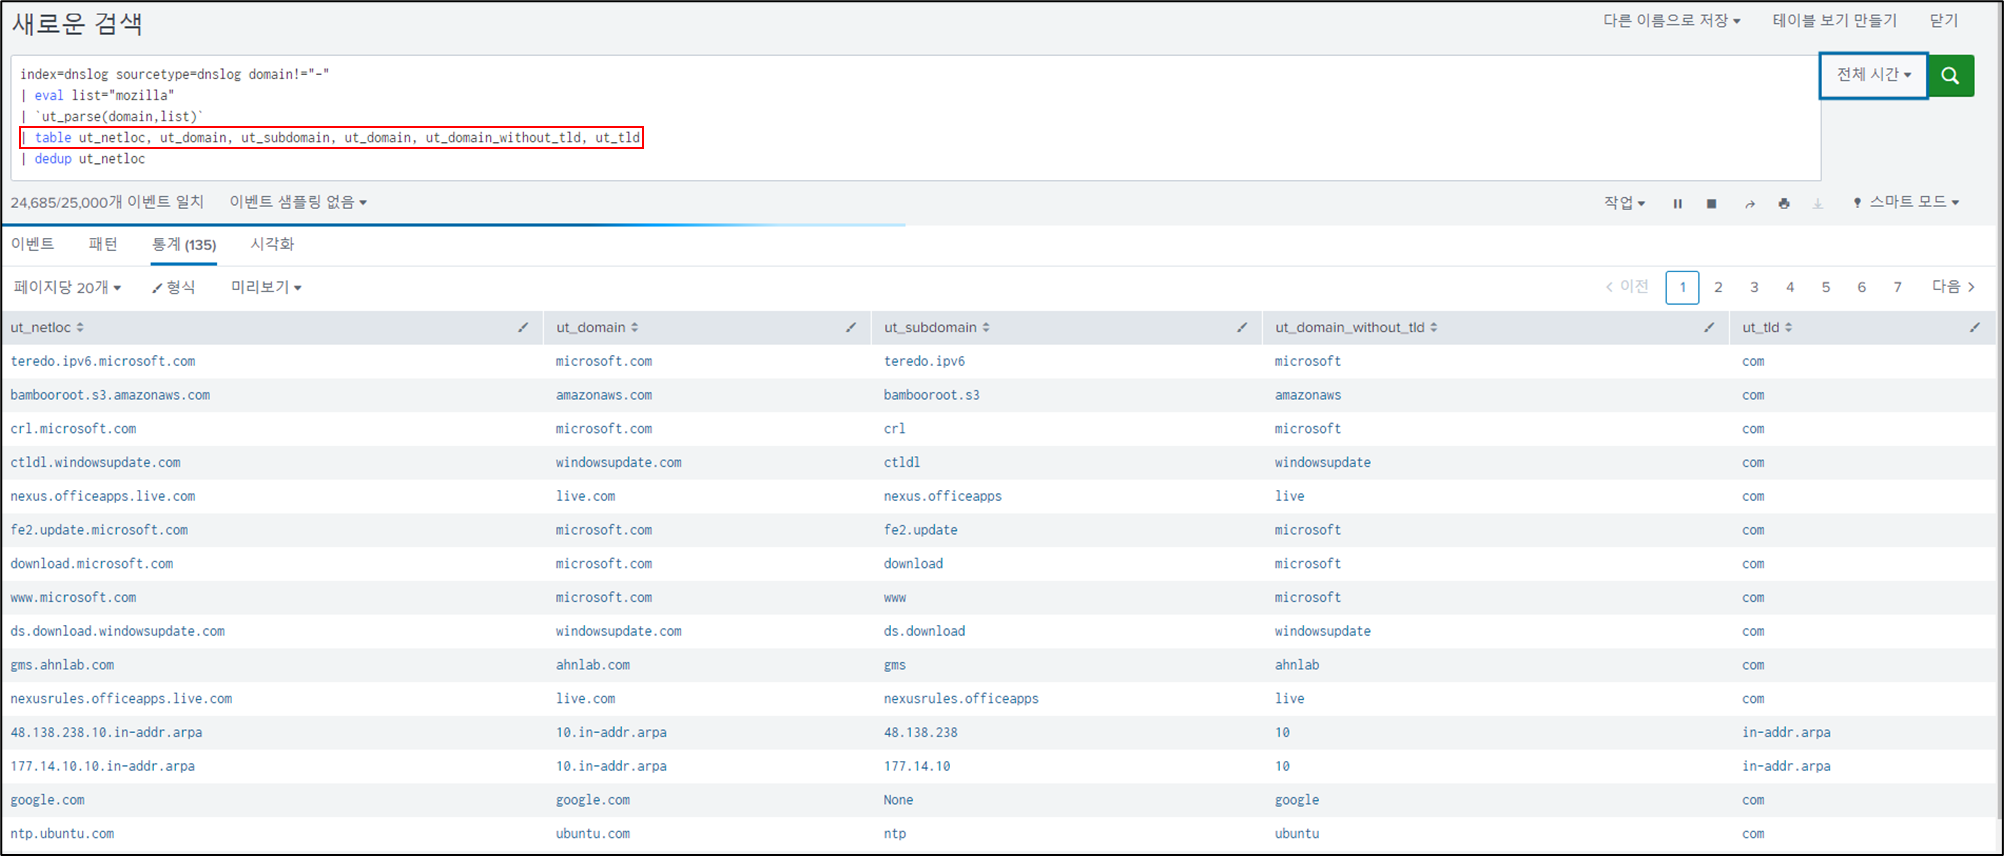Go to results page 4
This screenshot has height=856, width=2004.
tap(1790, 287)
